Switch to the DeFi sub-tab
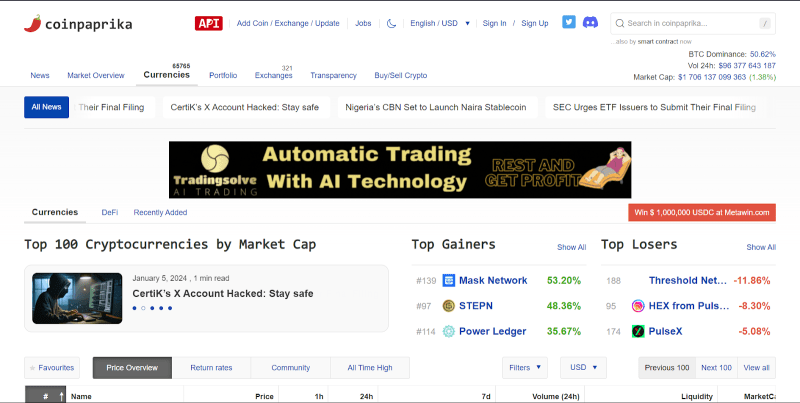 [110, 212]
